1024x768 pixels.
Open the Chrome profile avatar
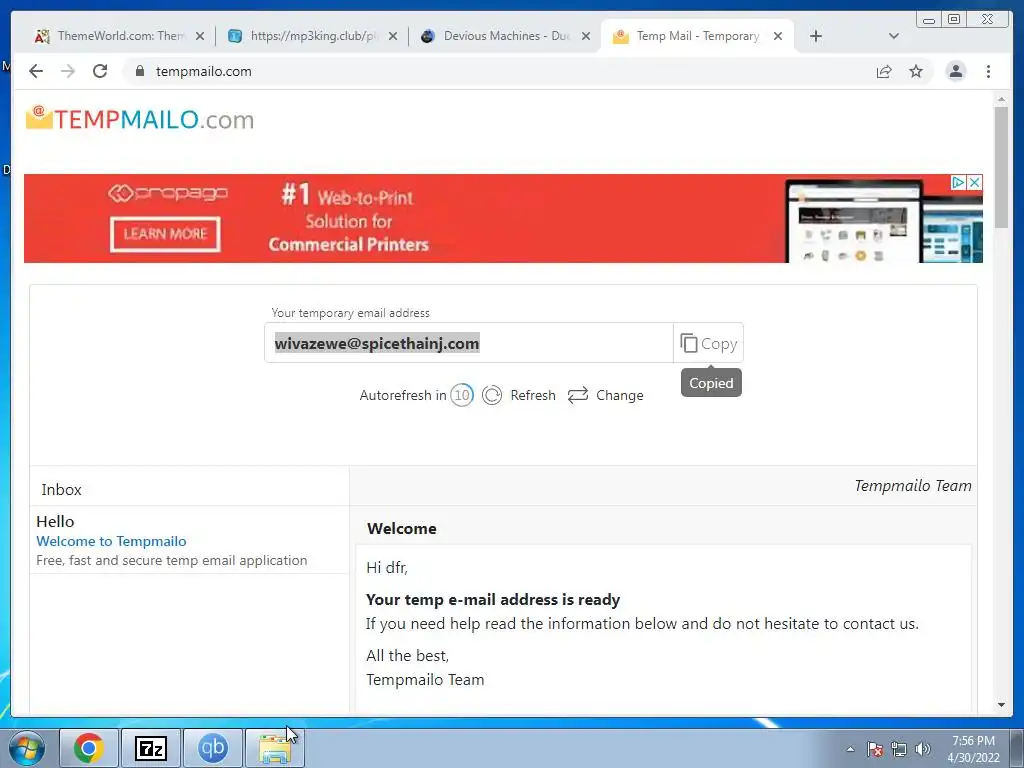[955, 71]
